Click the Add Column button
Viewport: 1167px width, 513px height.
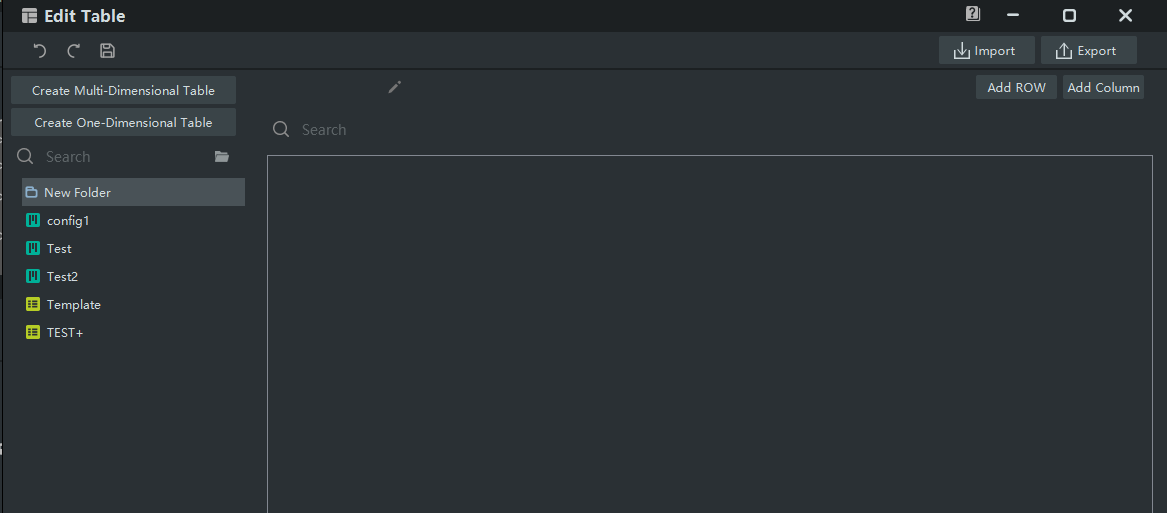(1103, 88)
